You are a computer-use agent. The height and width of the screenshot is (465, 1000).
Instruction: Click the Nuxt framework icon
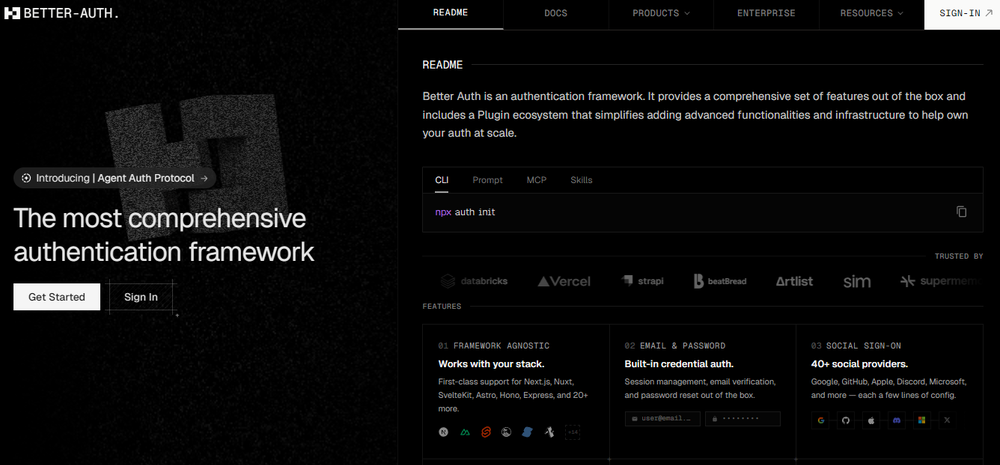(x=465, y=432)
